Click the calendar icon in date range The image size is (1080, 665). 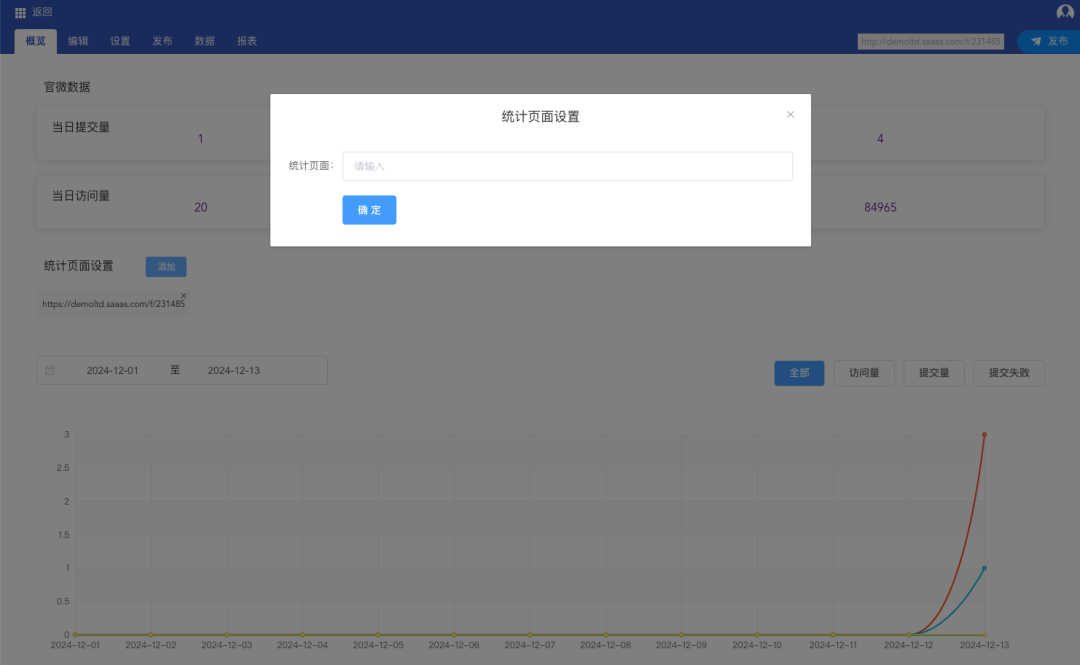(x=50, y=371)
